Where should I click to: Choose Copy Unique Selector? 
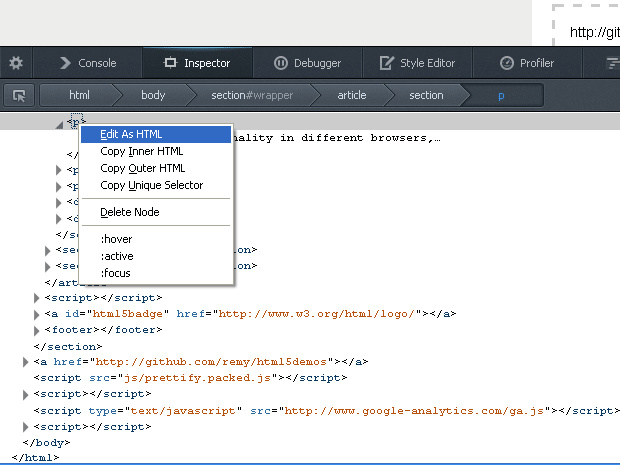tap(156, 185)
